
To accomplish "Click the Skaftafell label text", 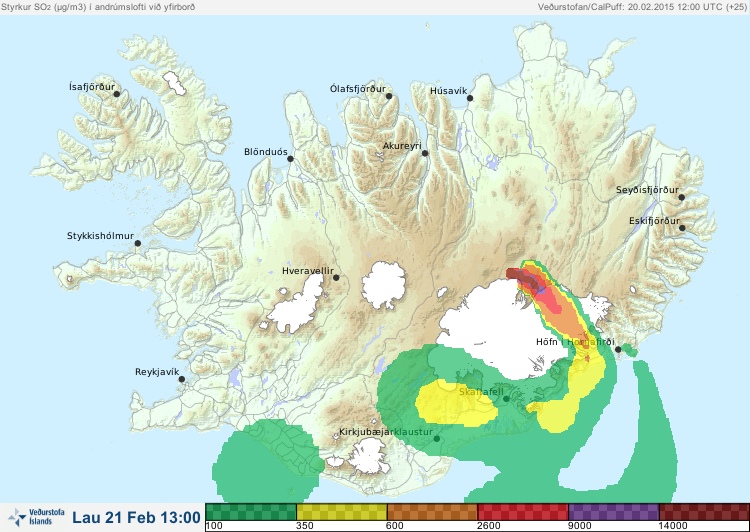I will tap(481, 392).
